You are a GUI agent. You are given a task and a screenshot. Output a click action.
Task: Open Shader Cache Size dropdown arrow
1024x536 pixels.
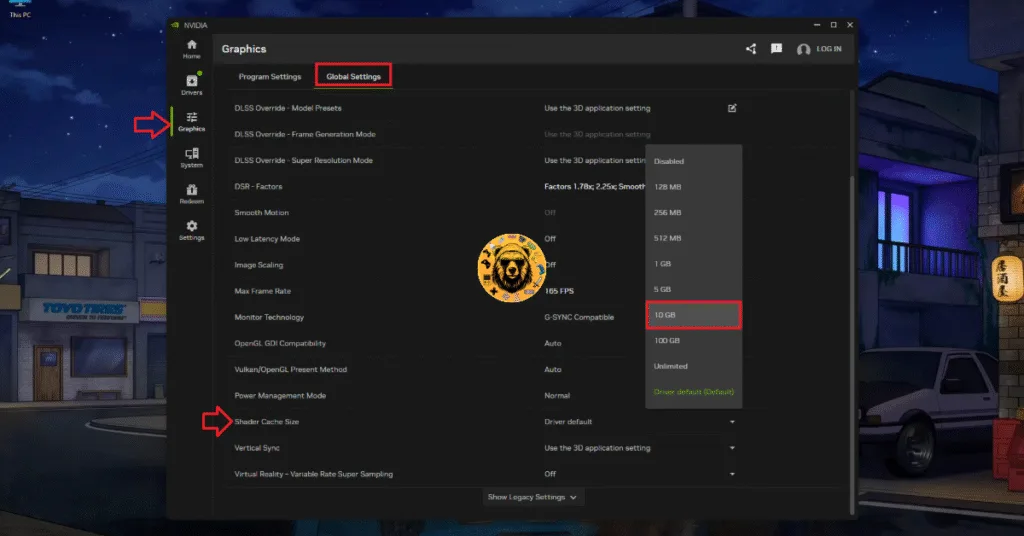[x=732, y=422]
